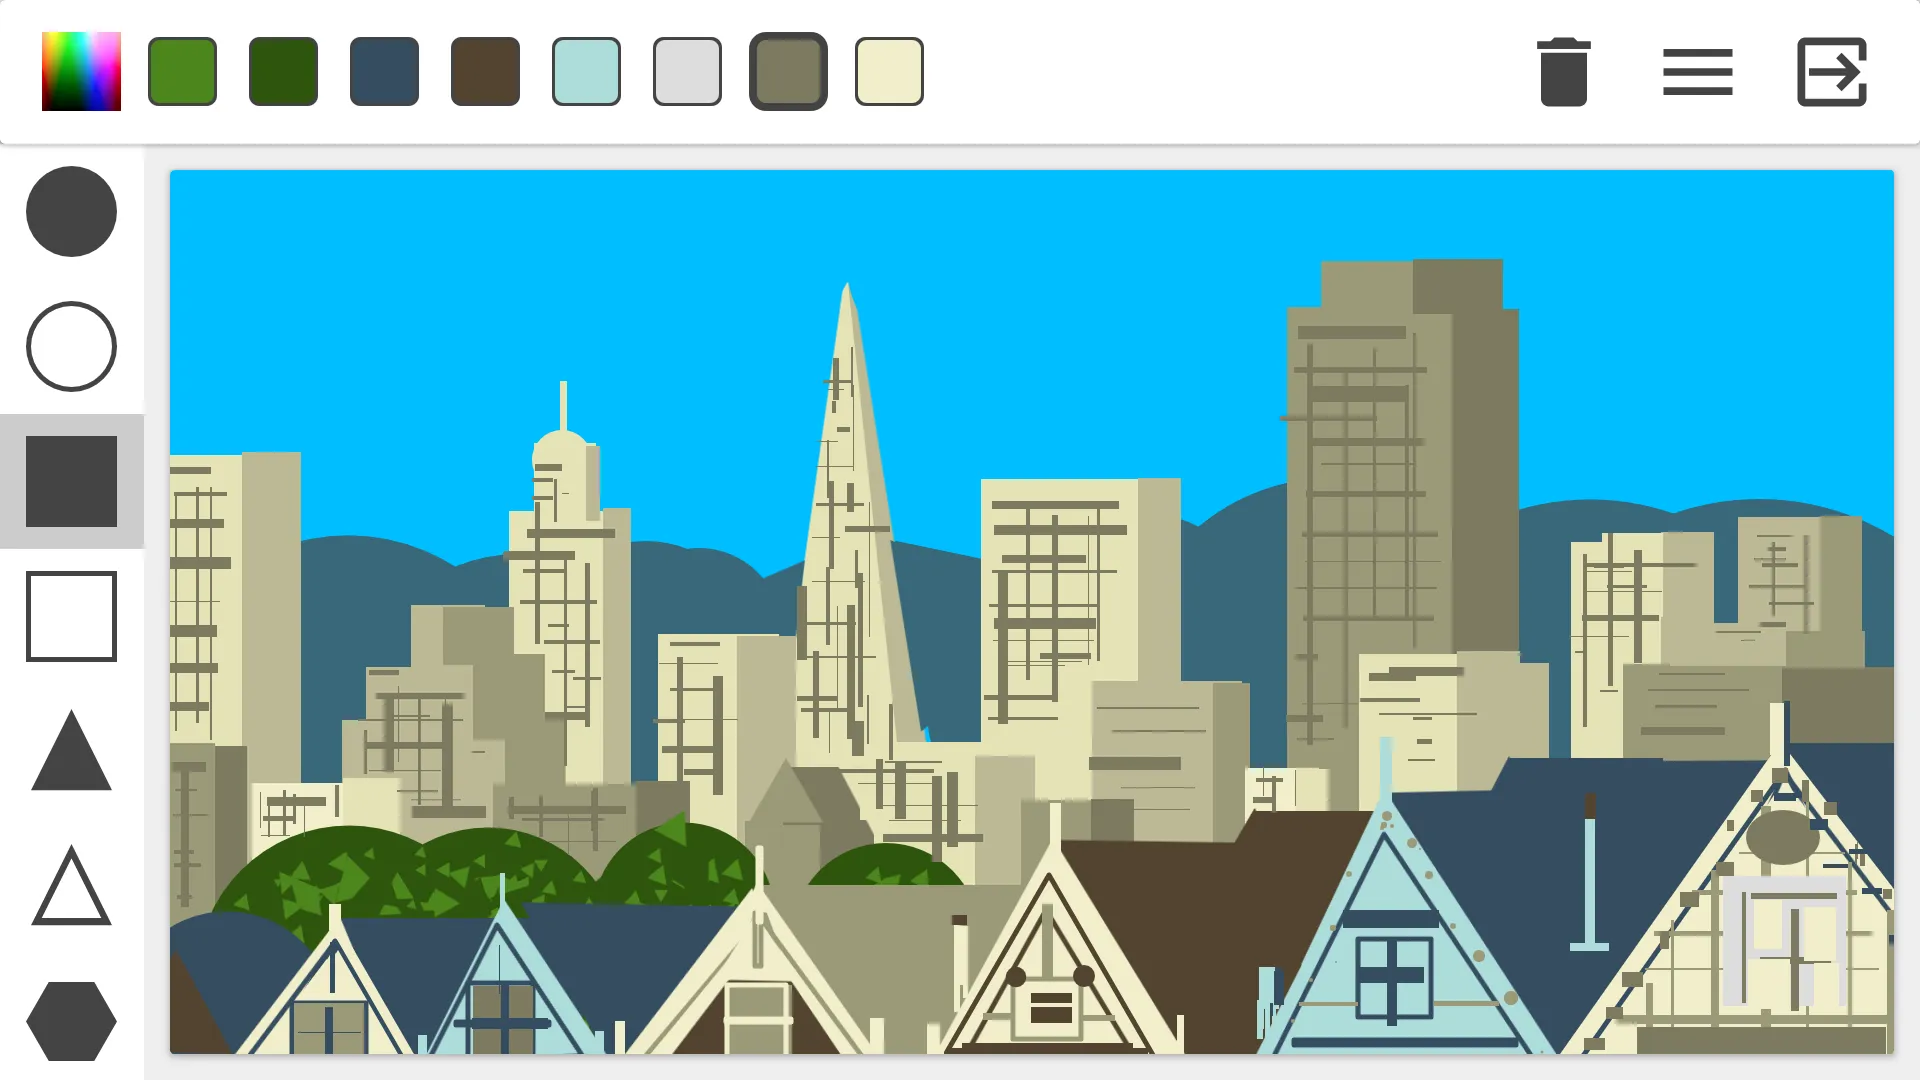Select the olive gray color swatch
Image resolution: width=1920 pixels, height=1080 pixels.
[x=788, y=71]
